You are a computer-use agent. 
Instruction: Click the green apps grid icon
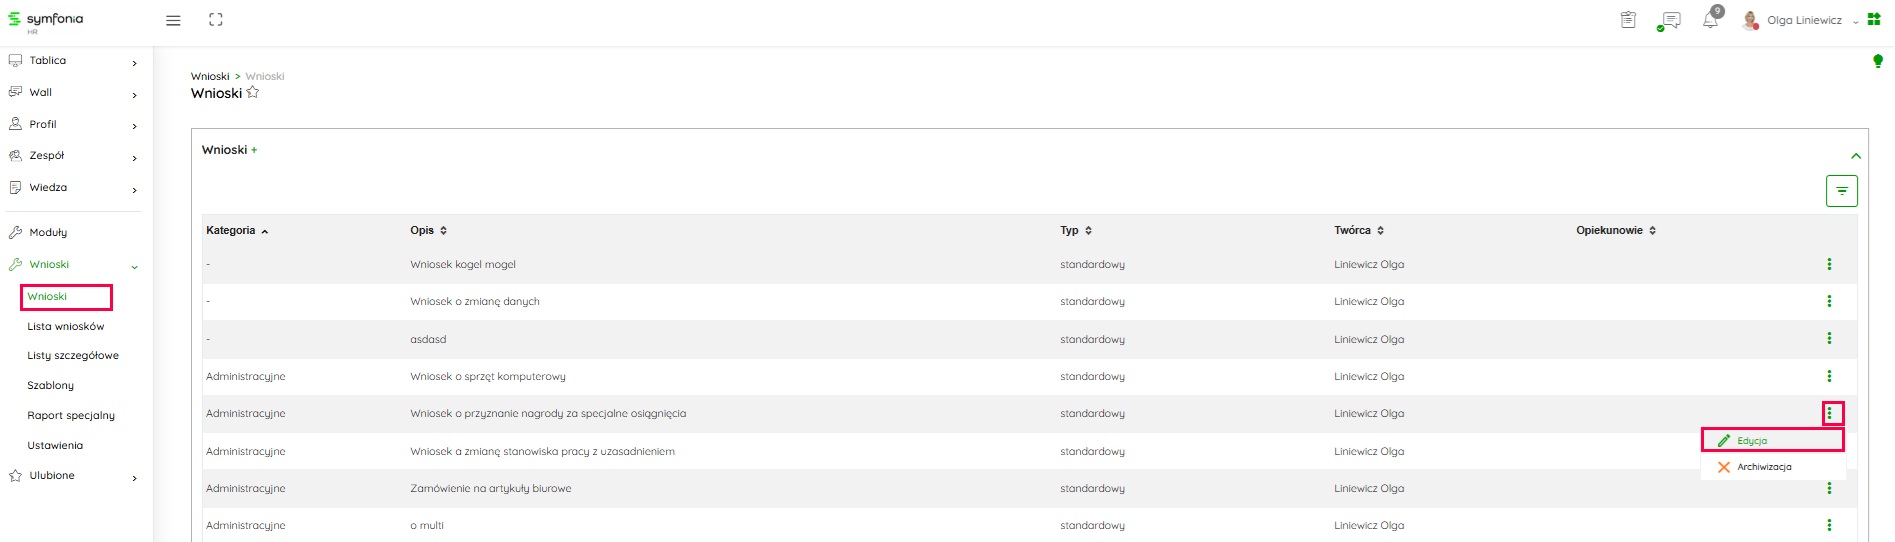pos(1874,20)
